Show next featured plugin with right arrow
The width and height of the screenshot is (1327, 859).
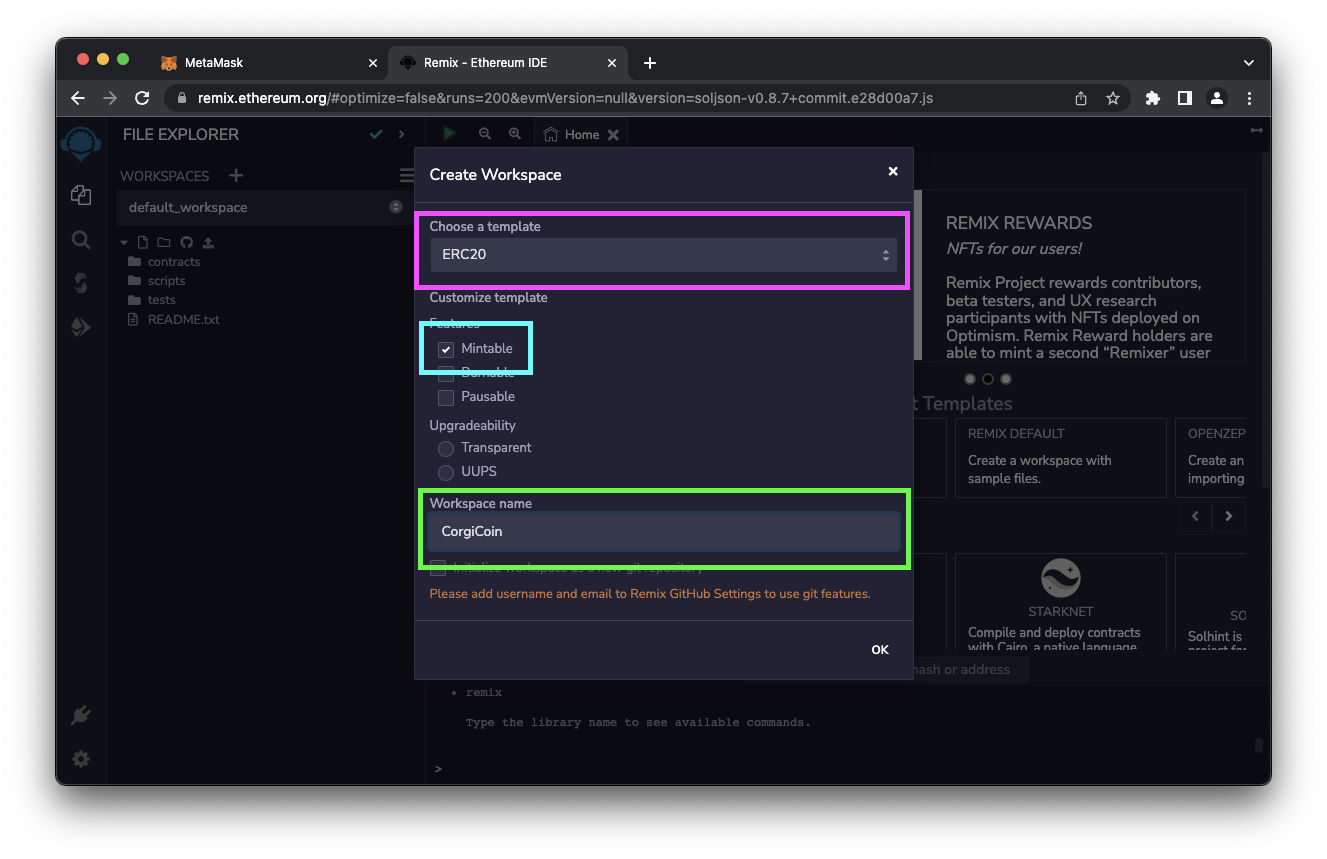click(x=1228, y=516)
